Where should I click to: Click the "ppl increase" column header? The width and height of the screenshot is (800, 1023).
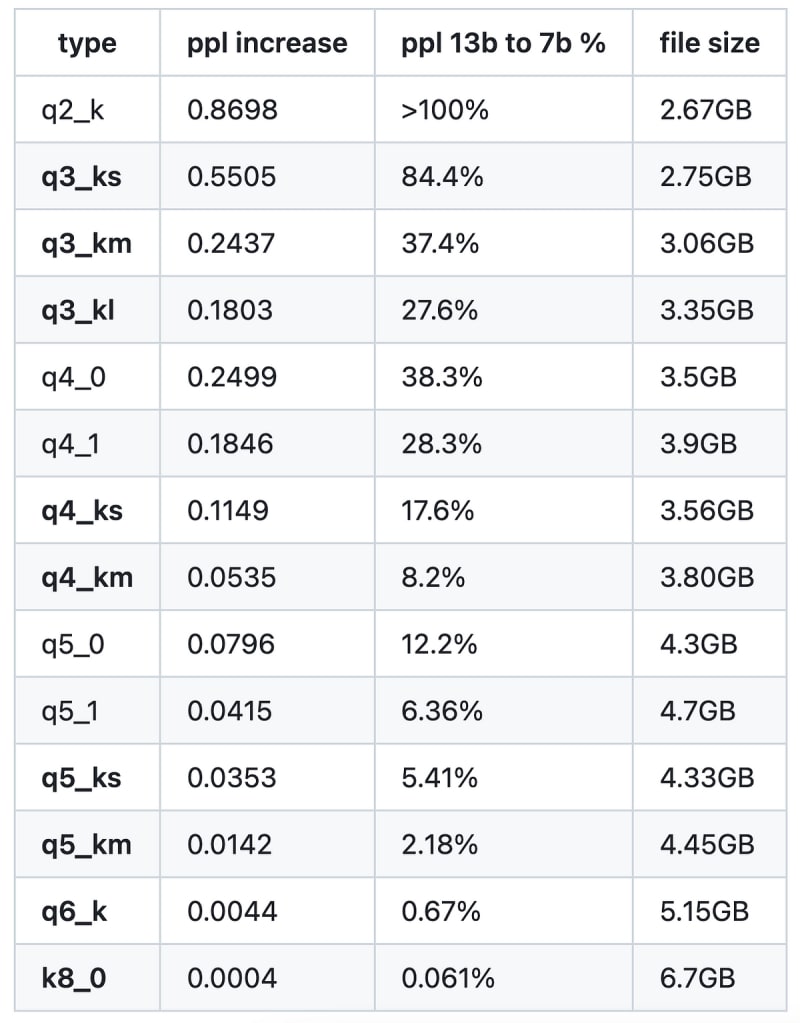point(267,43)
